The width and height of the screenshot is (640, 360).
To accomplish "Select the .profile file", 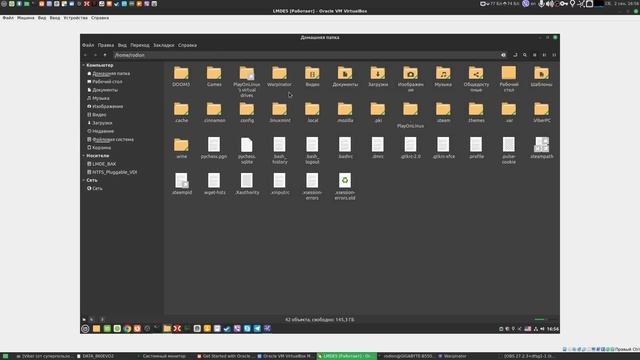I will (476, 148).
